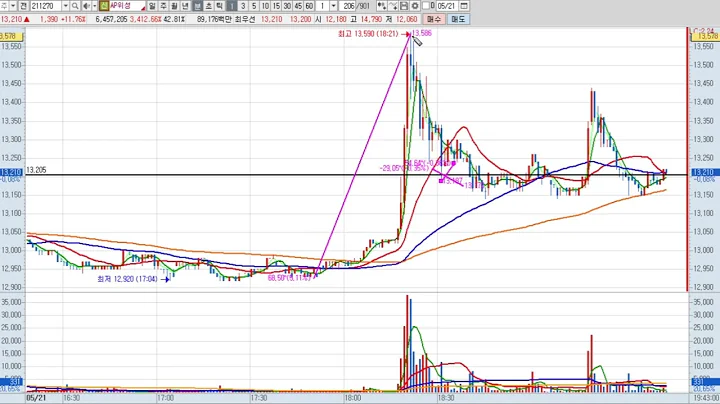This screenshot has width=720, height=404.
Task: Click the high price marker label 최고 13,590
Action: point(368,34)
